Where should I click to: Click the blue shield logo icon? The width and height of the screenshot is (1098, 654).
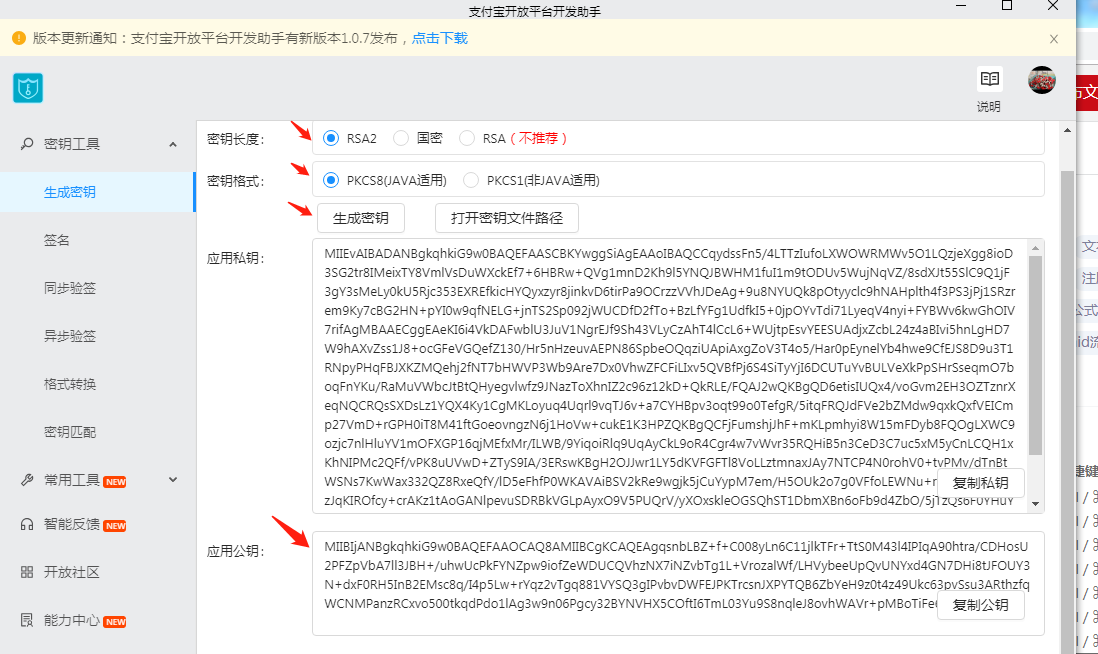click(x=28, y=88)
